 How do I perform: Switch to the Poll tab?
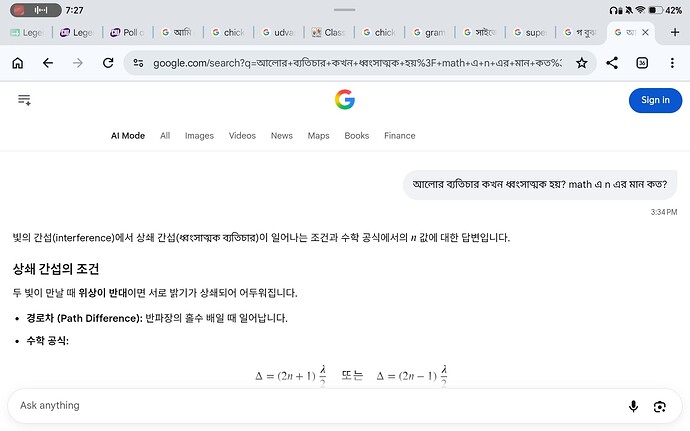tap(128, 33)
